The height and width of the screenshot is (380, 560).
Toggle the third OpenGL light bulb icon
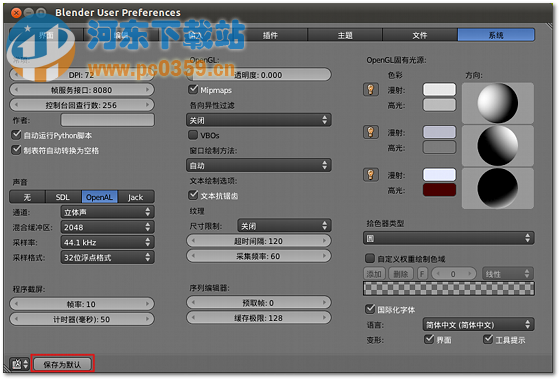tap(371, 175)
